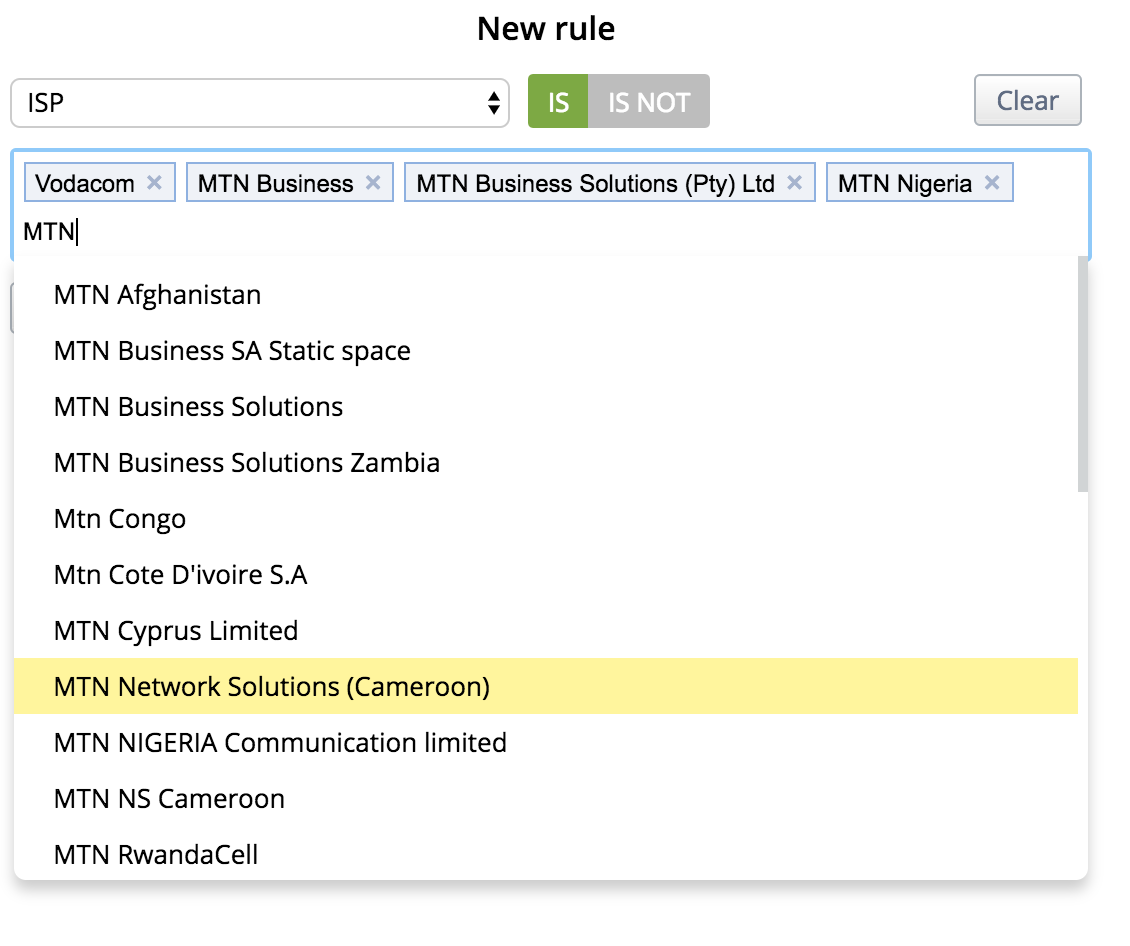The height and width of the screenshot is (946, 1130).
Task: Remove MTN Business Solutions (Pty) Ltd tag
Action: tap(794, 182)
